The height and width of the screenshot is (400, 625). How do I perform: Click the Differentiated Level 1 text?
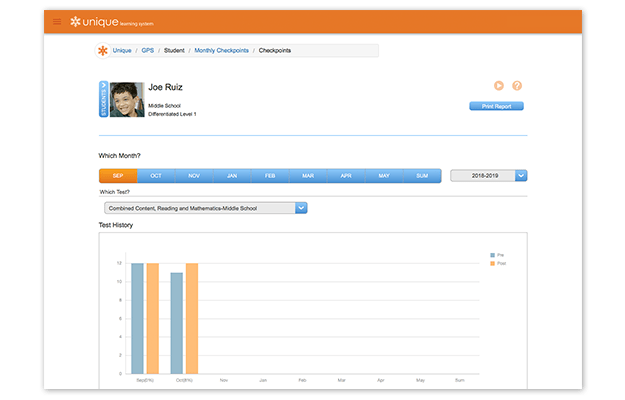tap(172, 114)
